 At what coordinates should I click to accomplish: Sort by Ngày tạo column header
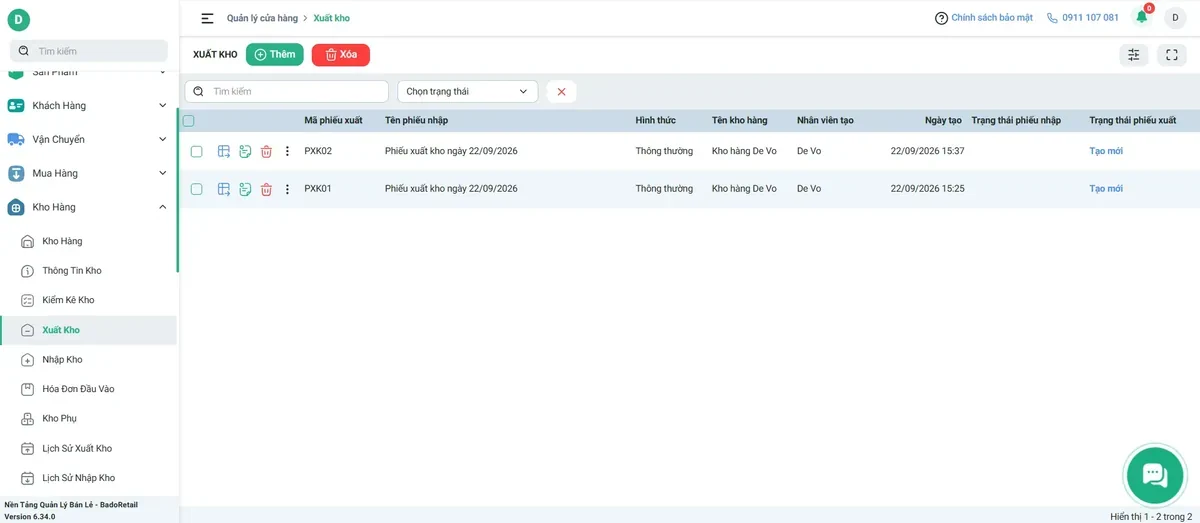(x=943, y=121)
